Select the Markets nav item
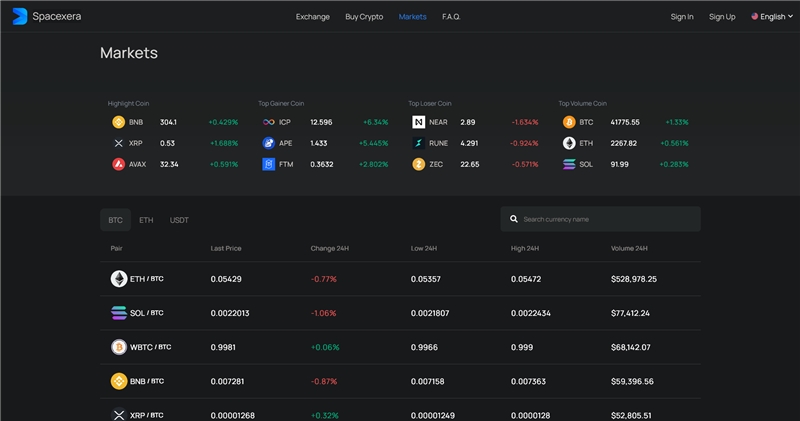Image resolution: width=800 pixels, height=421 pixels. click(x=412, y=17)
